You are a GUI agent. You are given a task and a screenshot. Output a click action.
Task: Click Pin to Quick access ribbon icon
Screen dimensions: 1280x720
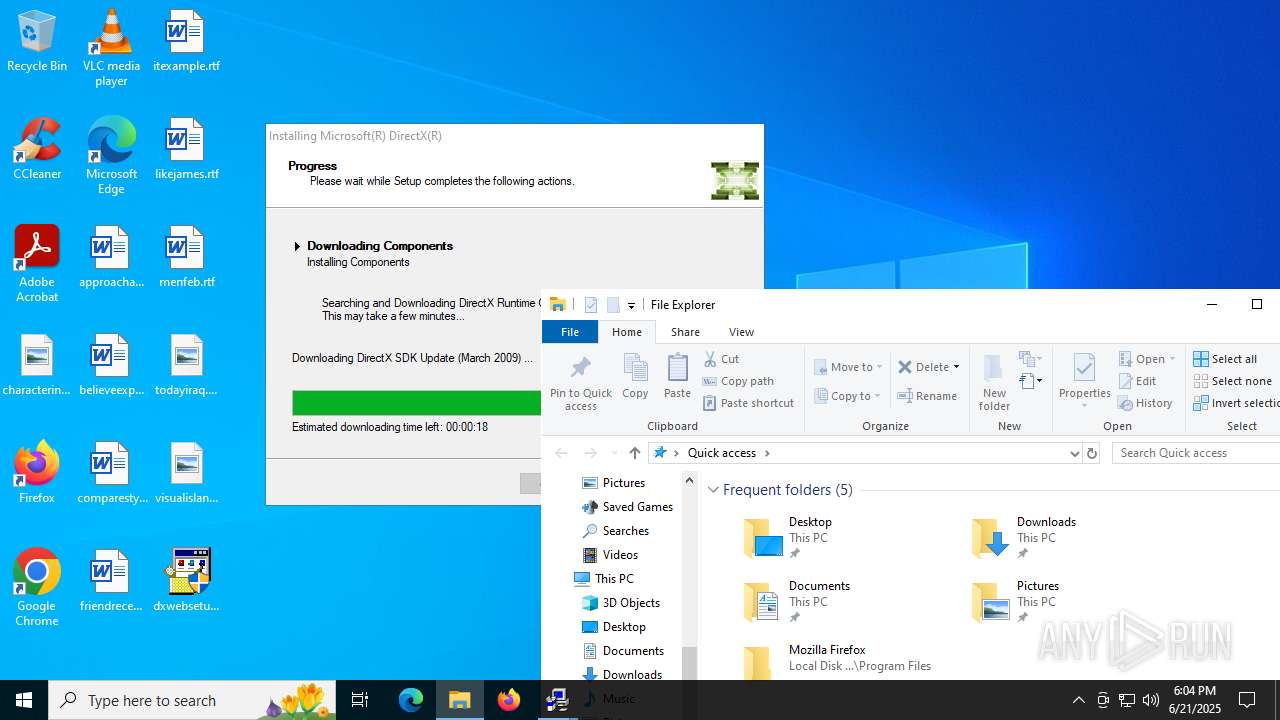click(x=580, y=381)
